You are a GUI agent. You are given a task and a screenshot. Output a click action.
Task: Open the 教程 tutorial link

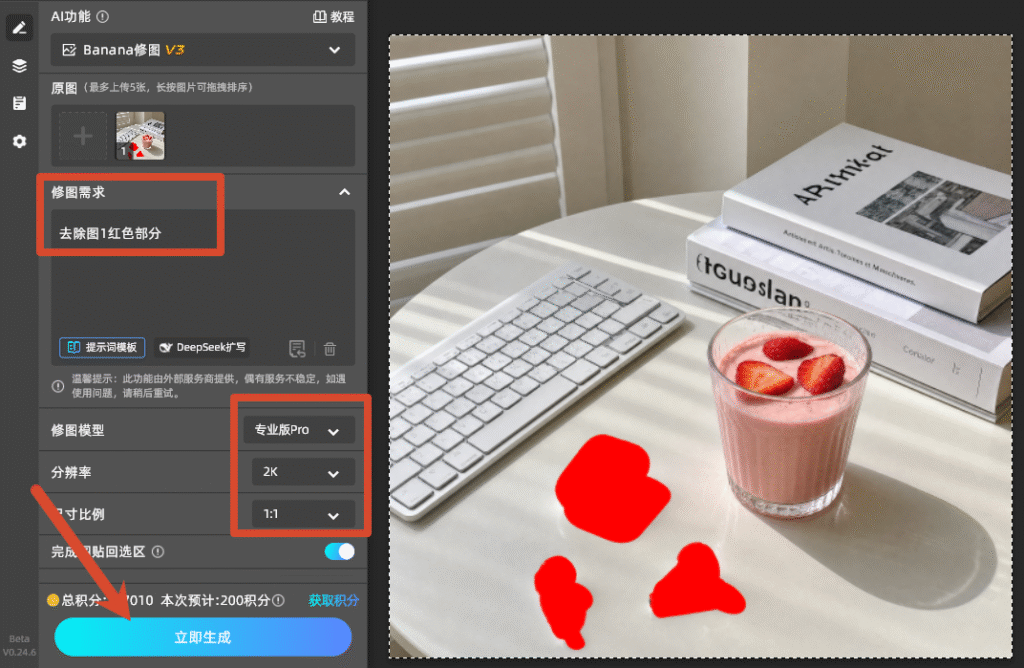pos(333,17)
